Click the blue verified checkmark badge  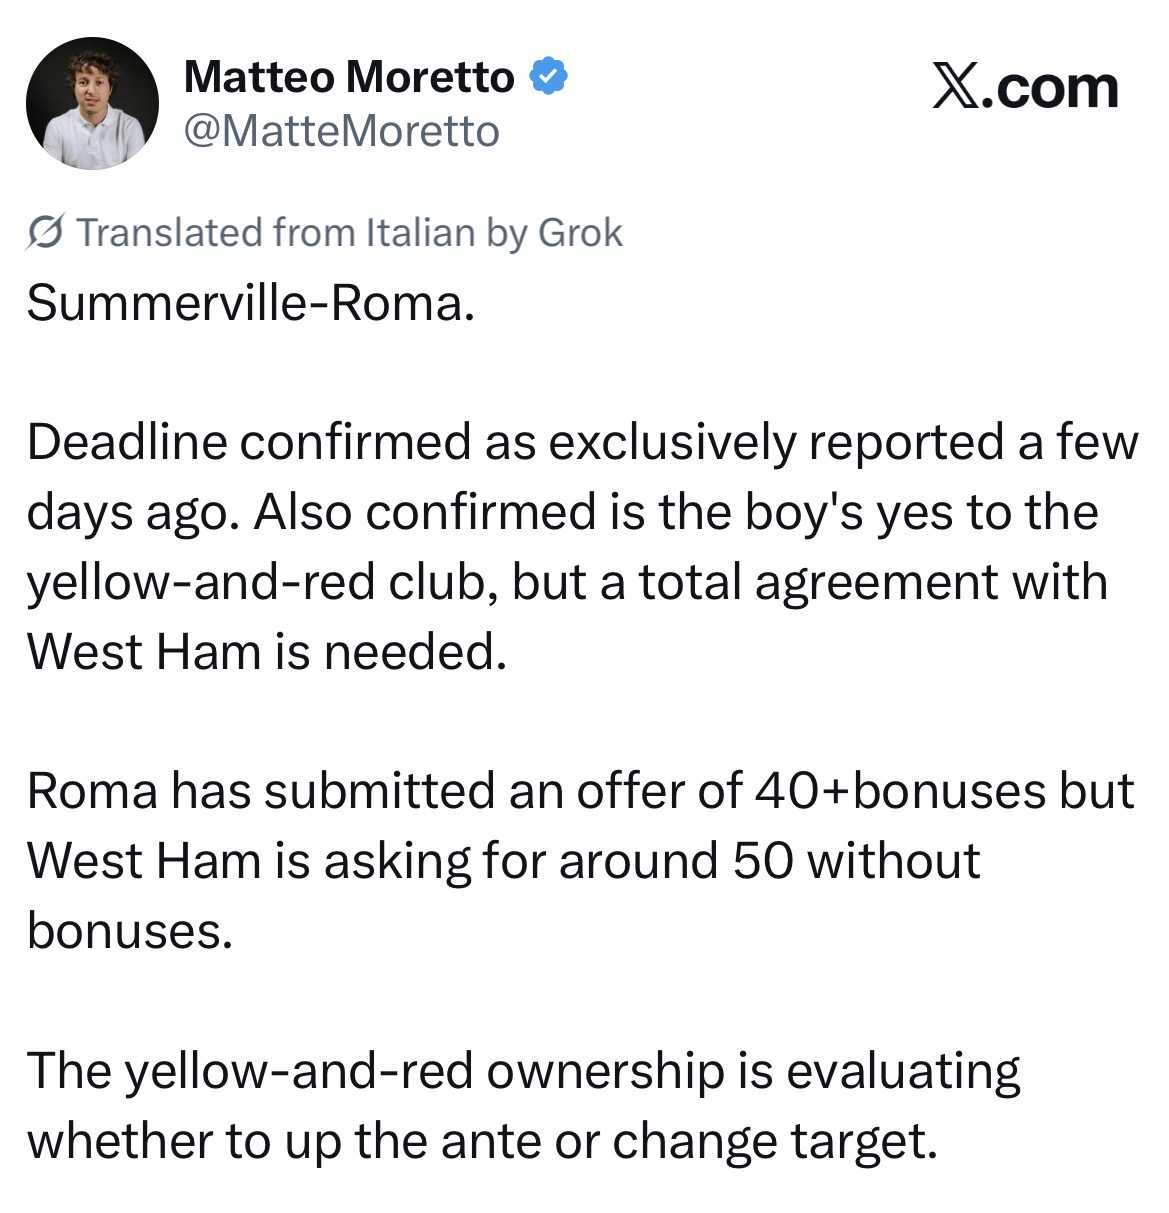(548, 77)
